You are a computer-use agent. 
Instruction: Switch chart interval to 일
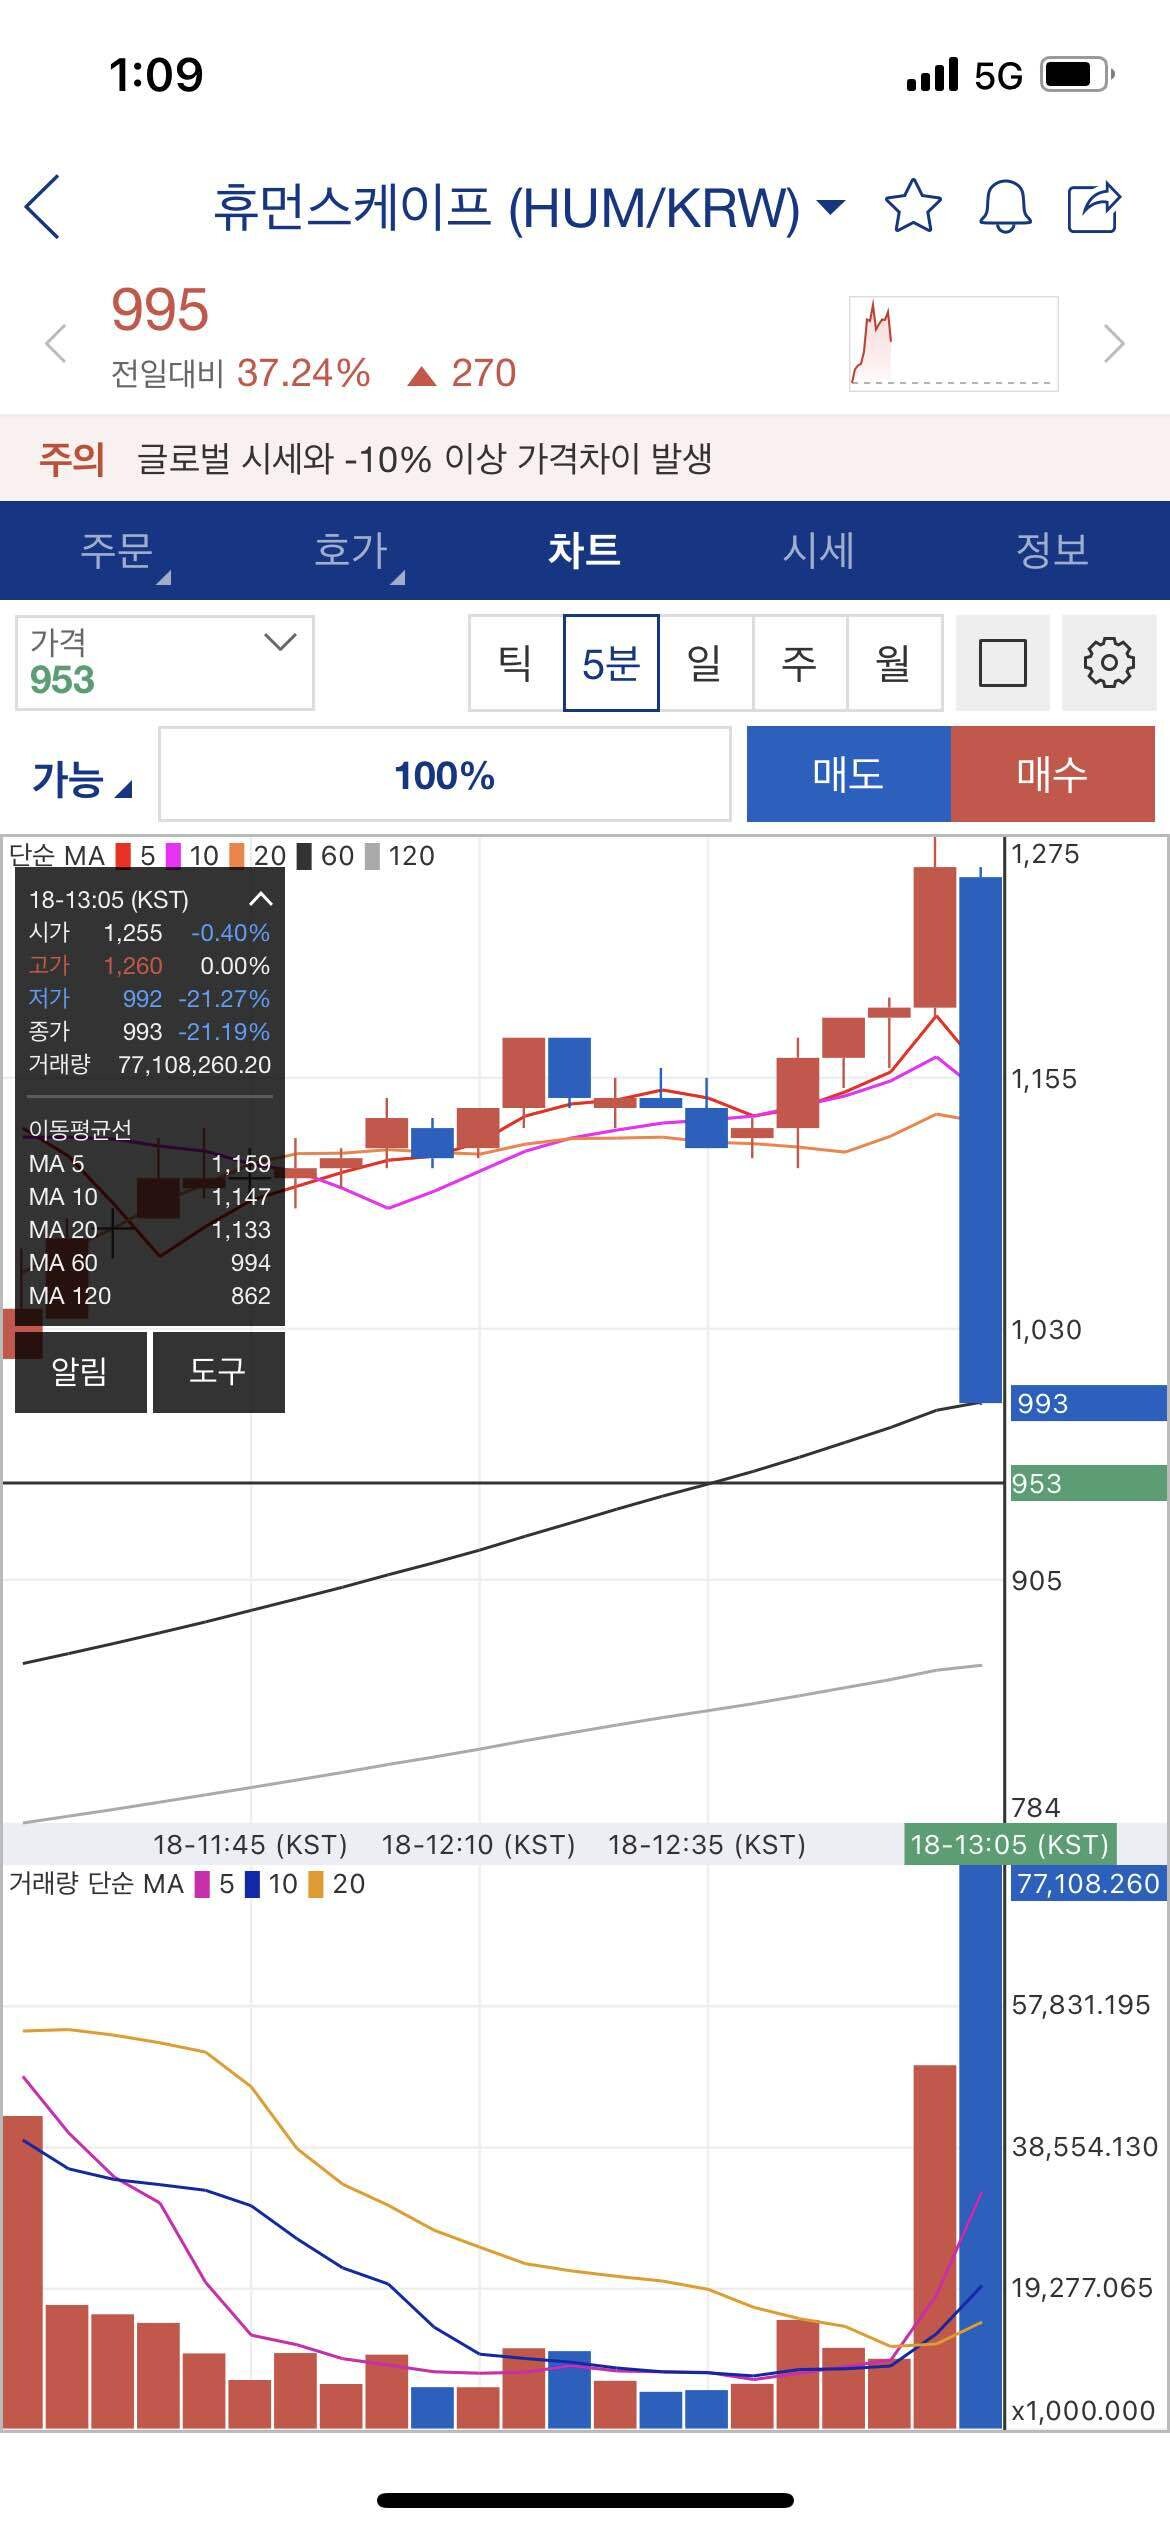(x=704, y=663)
